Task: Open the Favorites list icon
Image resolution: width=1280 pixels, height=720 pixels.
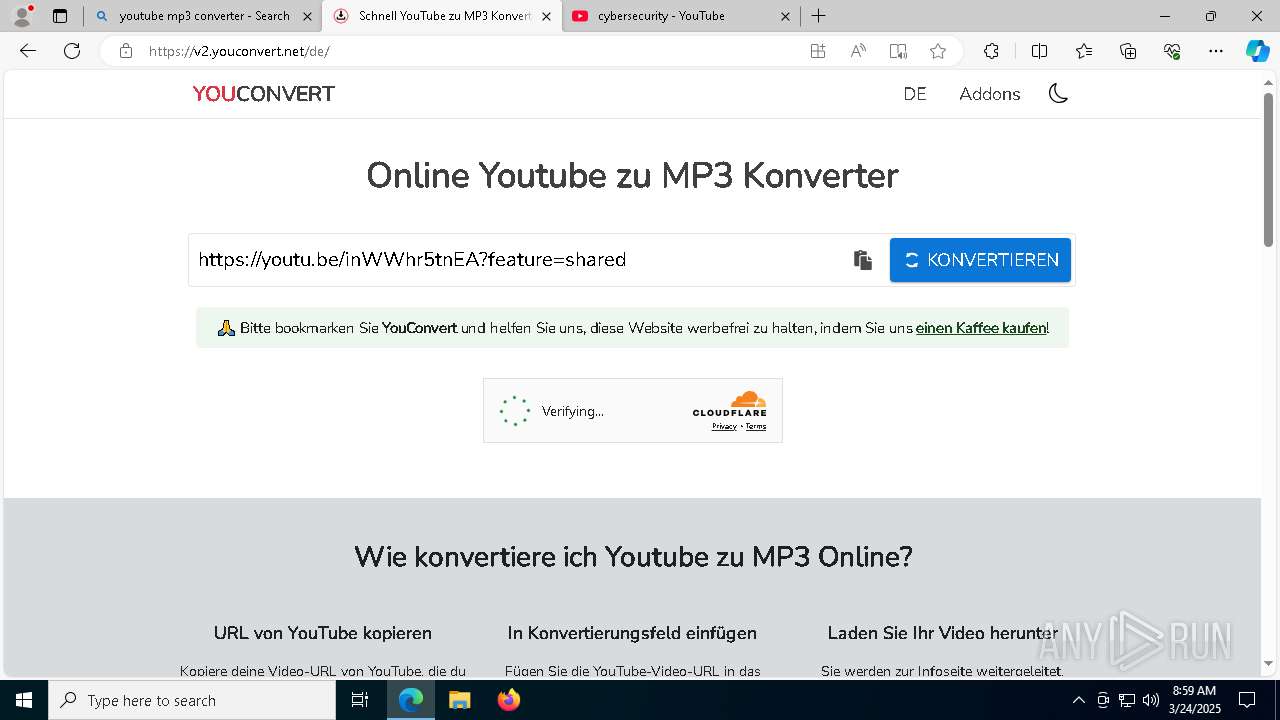Action: pos(1084,51)
